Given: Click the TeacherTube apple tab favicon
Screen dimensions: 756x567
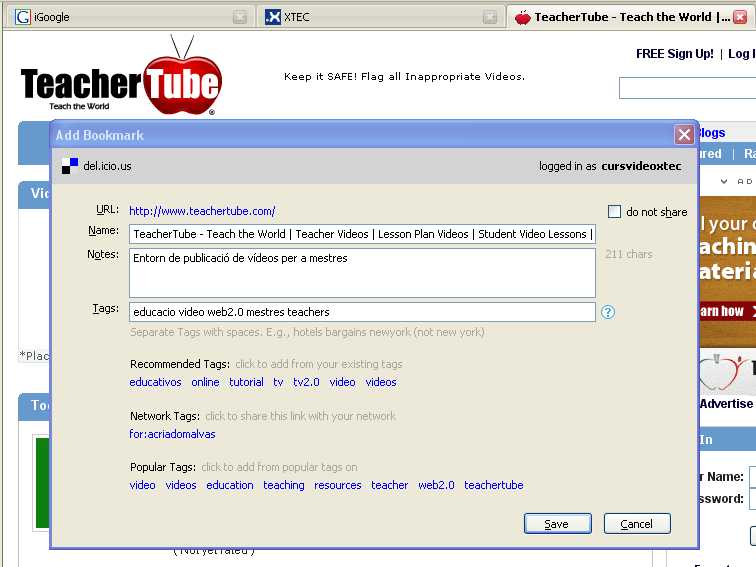Looking at the screenshot, I should coord(522,17).
